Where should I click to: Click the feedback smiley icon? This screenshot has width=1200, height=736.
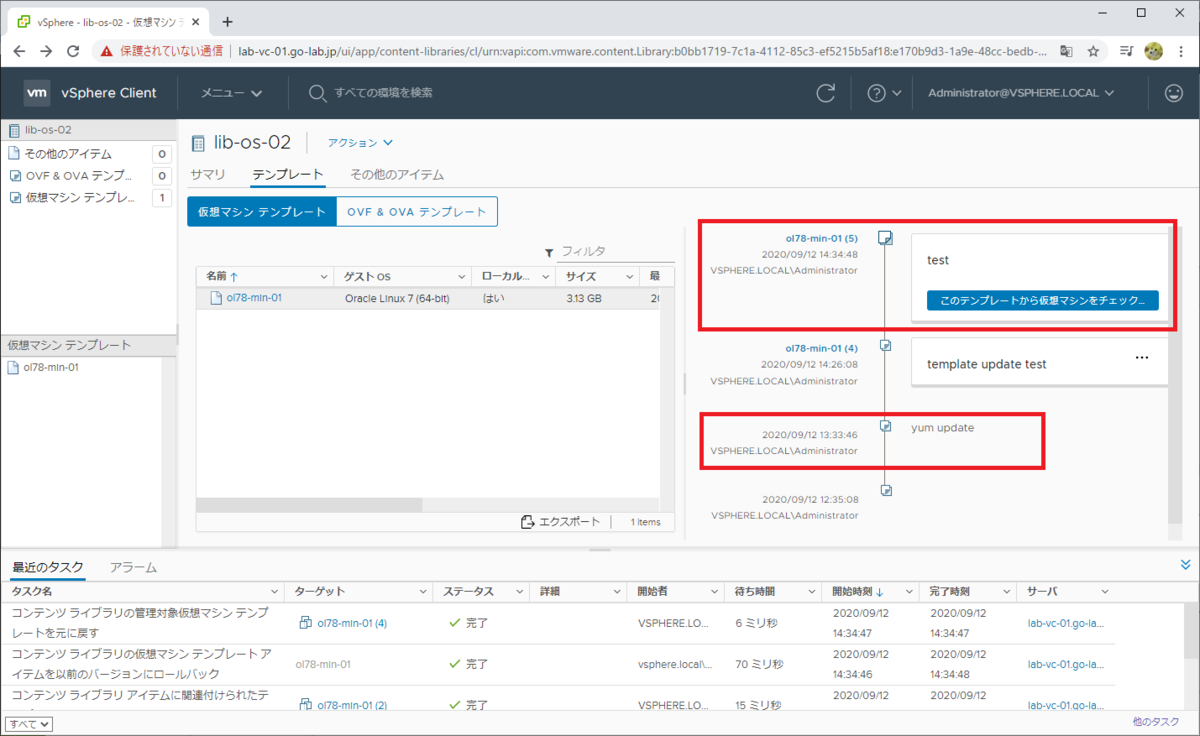[1174, 93]
